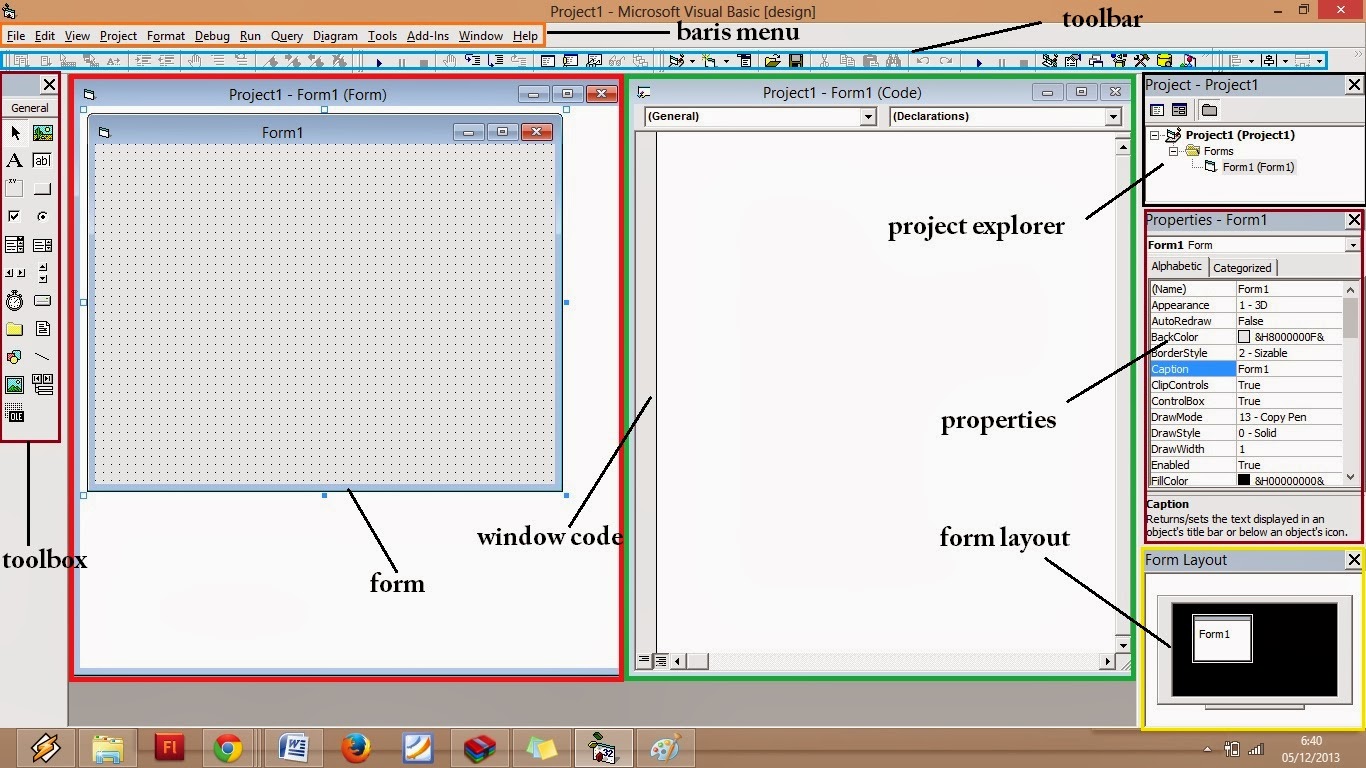Select the FileListBox control tool
Screen dimensions: 1366x768
click(43, 329)
